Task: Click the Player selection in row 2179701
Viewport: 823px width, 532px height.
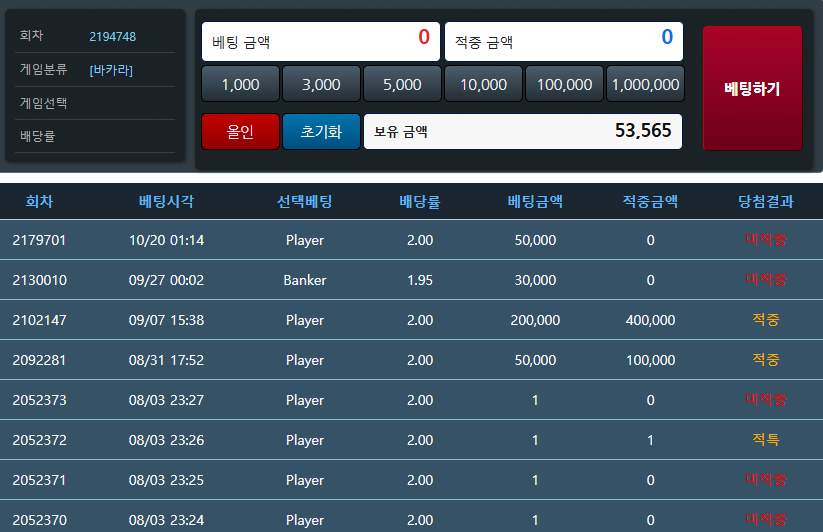Action: [x=304, y=240]
